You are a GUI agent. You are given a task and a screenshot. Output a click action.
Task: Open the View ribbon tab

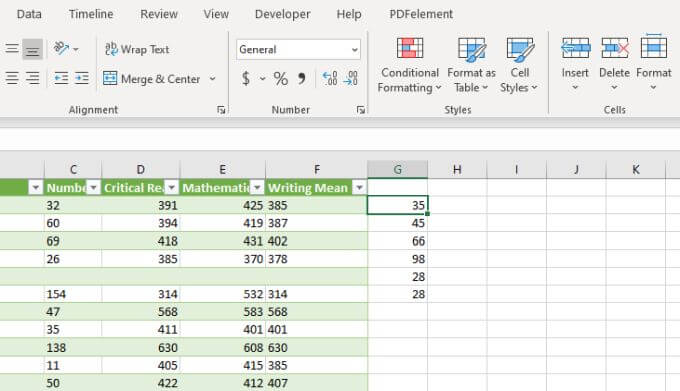[216, 14]
